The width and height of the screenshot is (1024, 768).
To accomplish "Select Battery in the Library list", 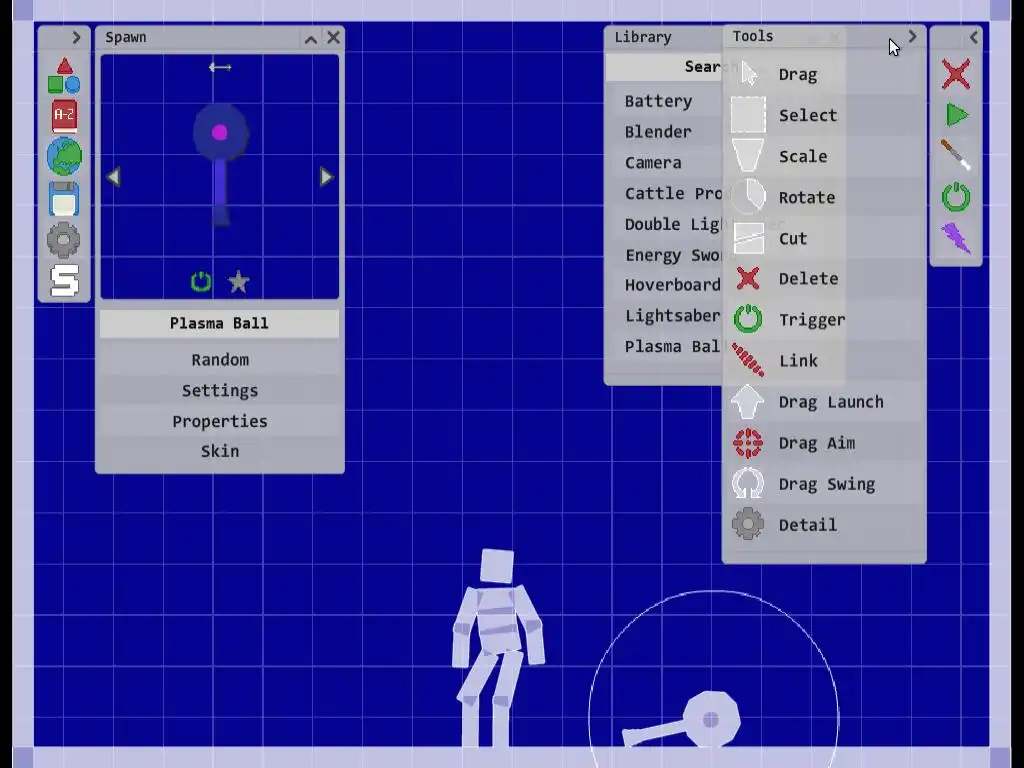I will pos(664,101).
